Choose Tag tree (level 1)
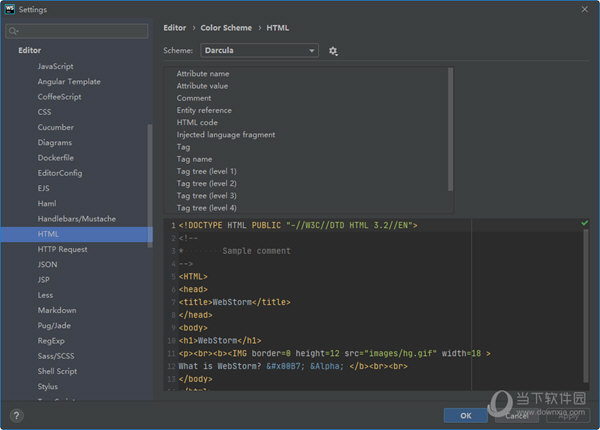This screenshot has height=430, width=600. [206, 171]
